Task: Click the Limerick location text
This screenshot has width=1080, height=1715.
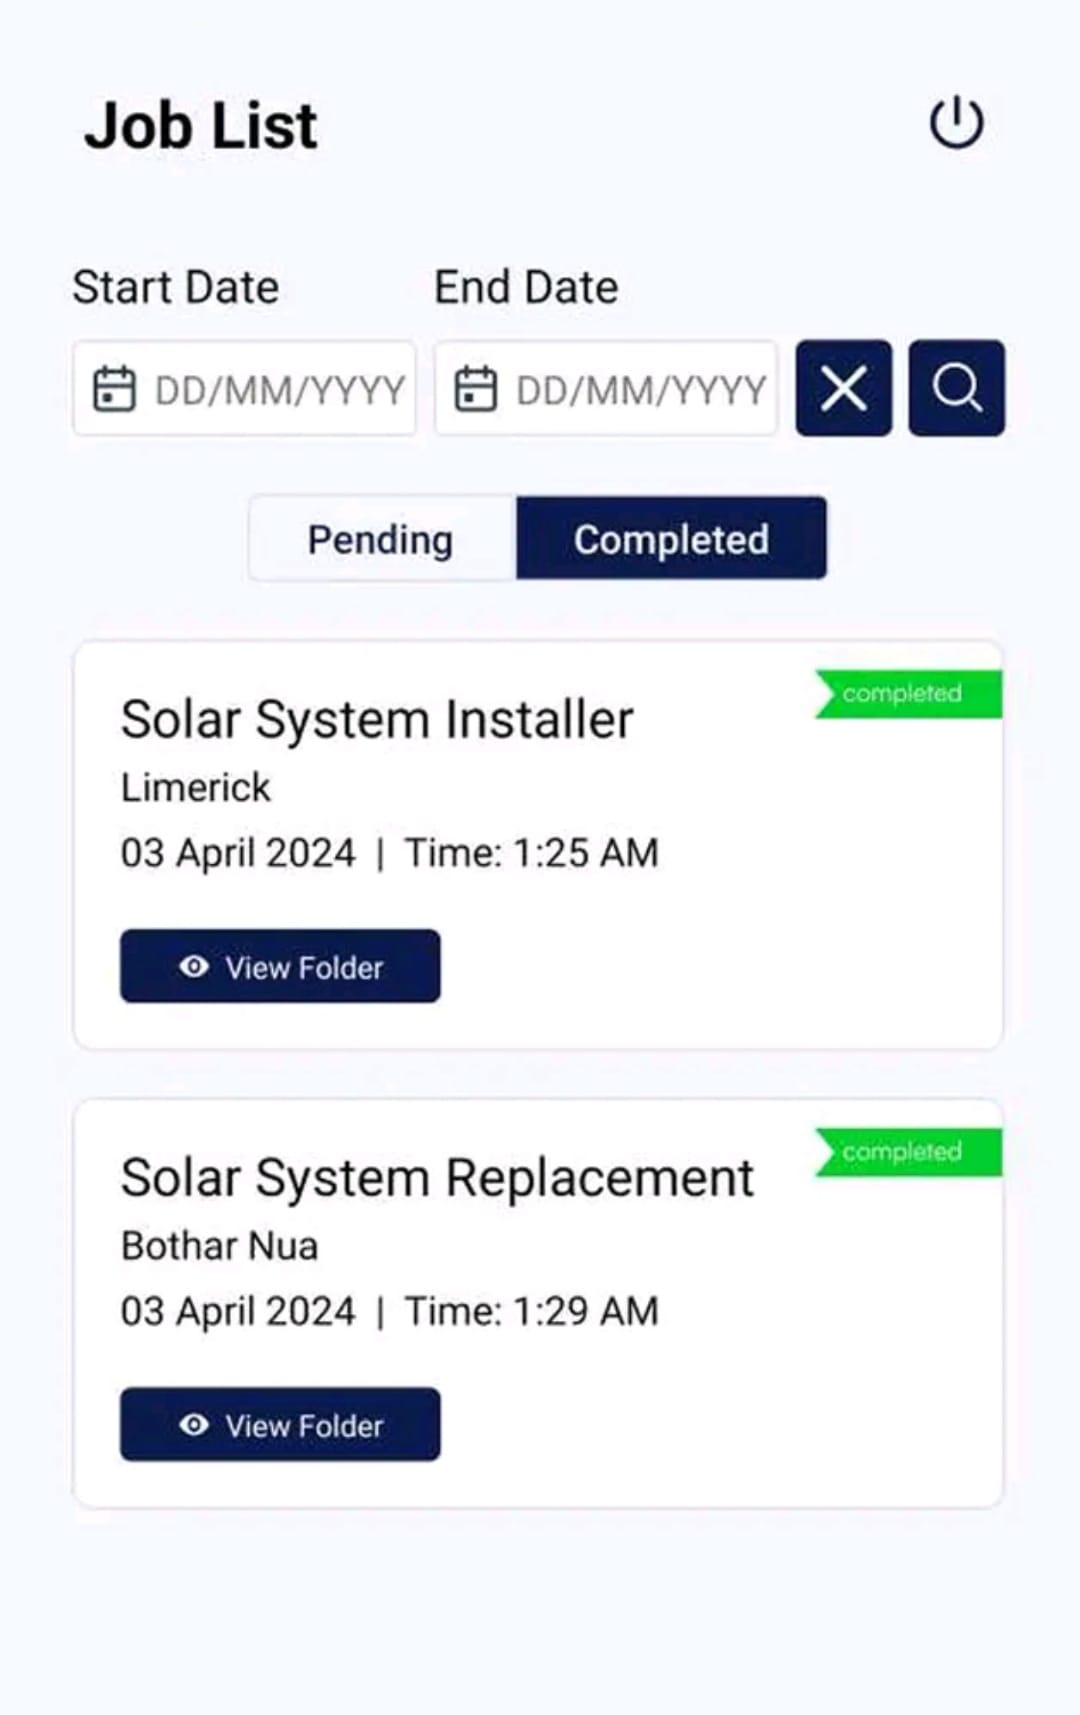Action: click(x=194, y=788)
